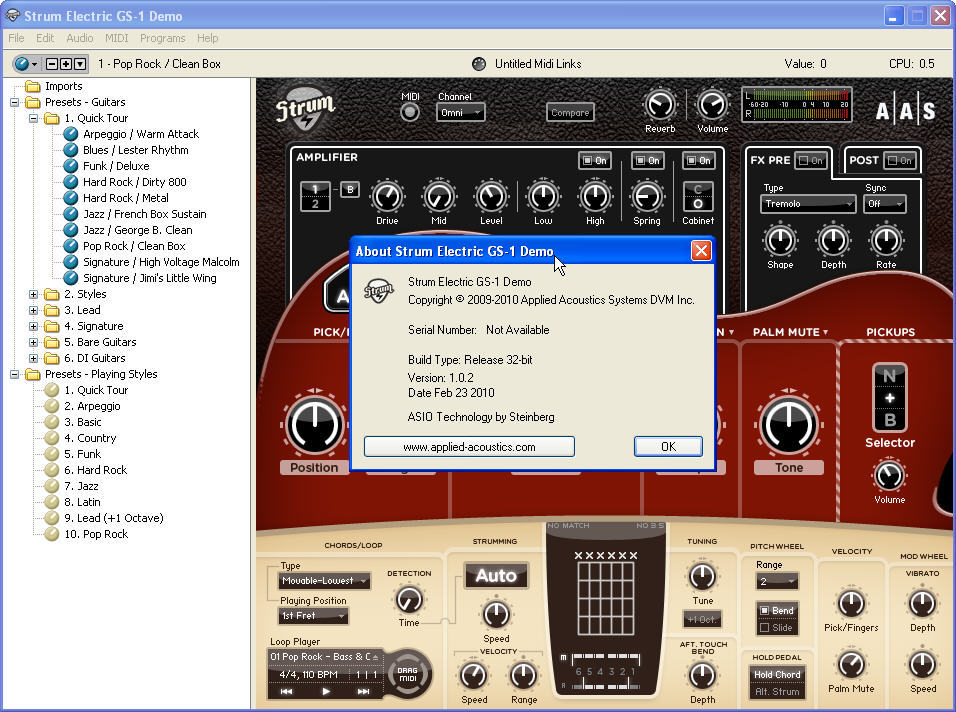
Task: Click the Reverb knob
Action: pos(659,105)
